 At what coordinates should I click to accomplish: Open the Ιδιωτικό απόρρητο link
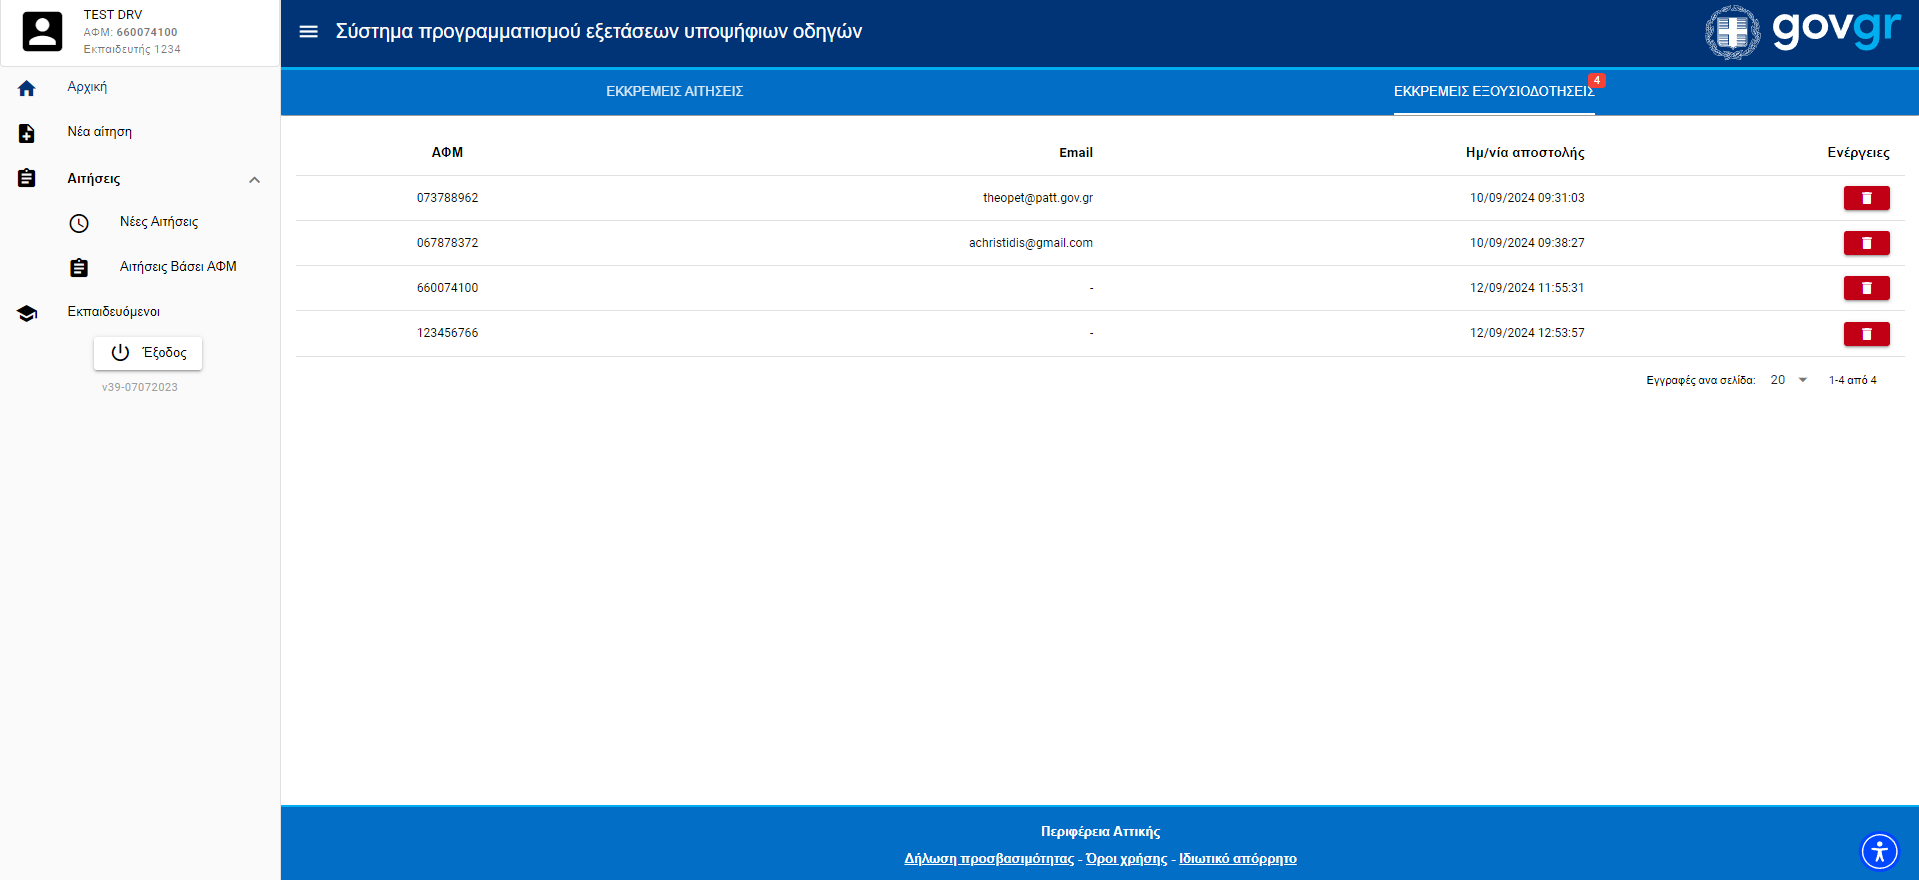pyautogui.click(x=1237, y=859)
